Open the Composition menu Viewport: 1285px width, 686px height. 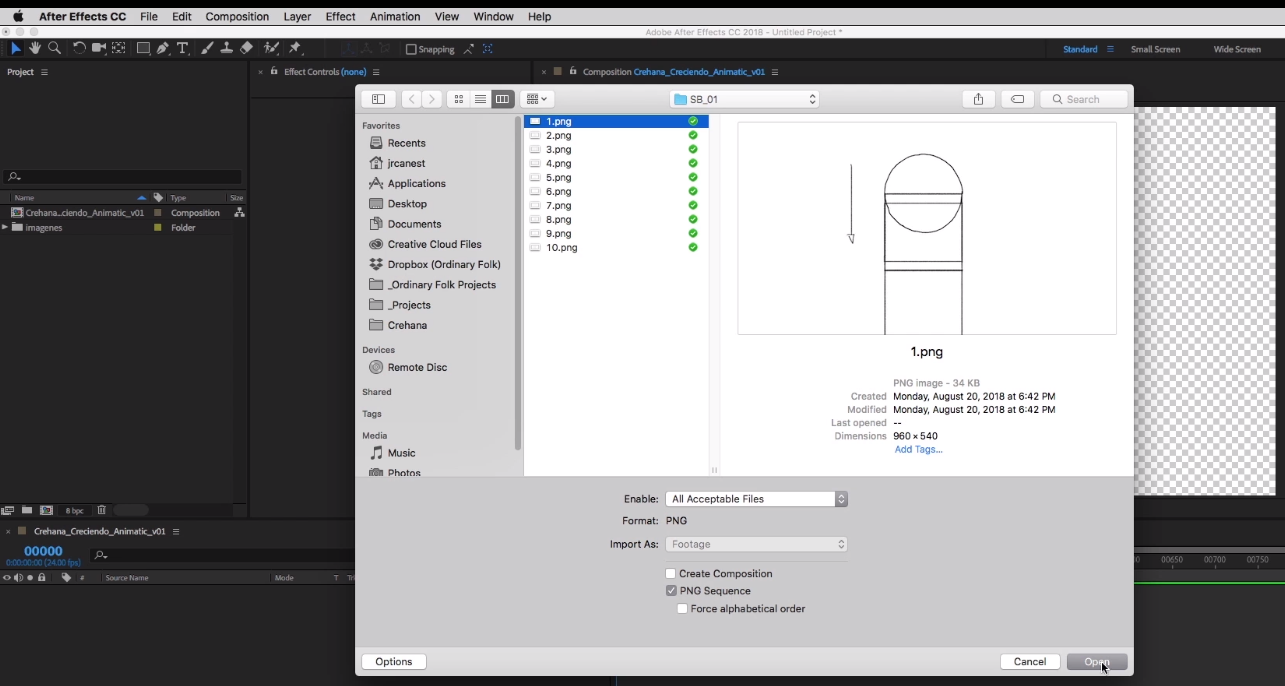tap(237, 16)
